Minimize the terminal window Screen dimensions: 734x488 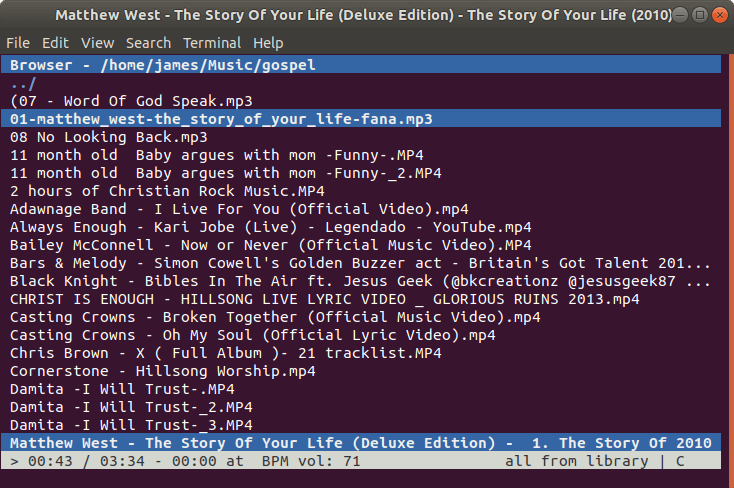pos(680,15)
